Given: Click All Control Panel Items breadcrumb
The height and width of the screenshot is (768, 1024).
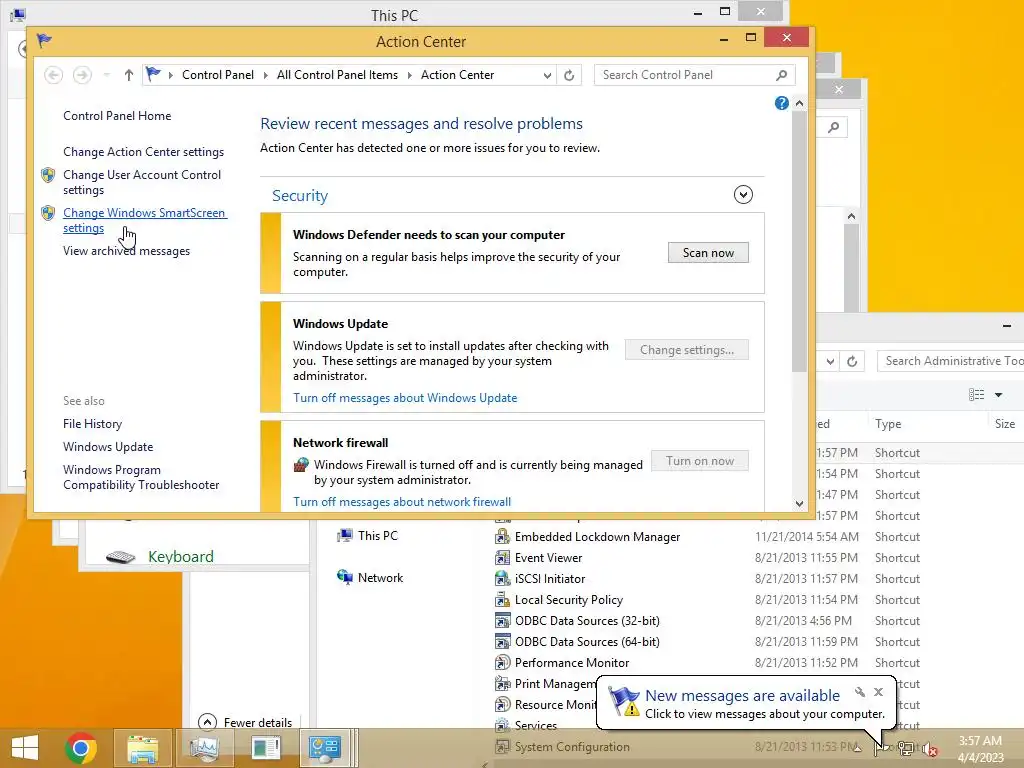Looking at the screenshot, I should [x=337, y=75].
